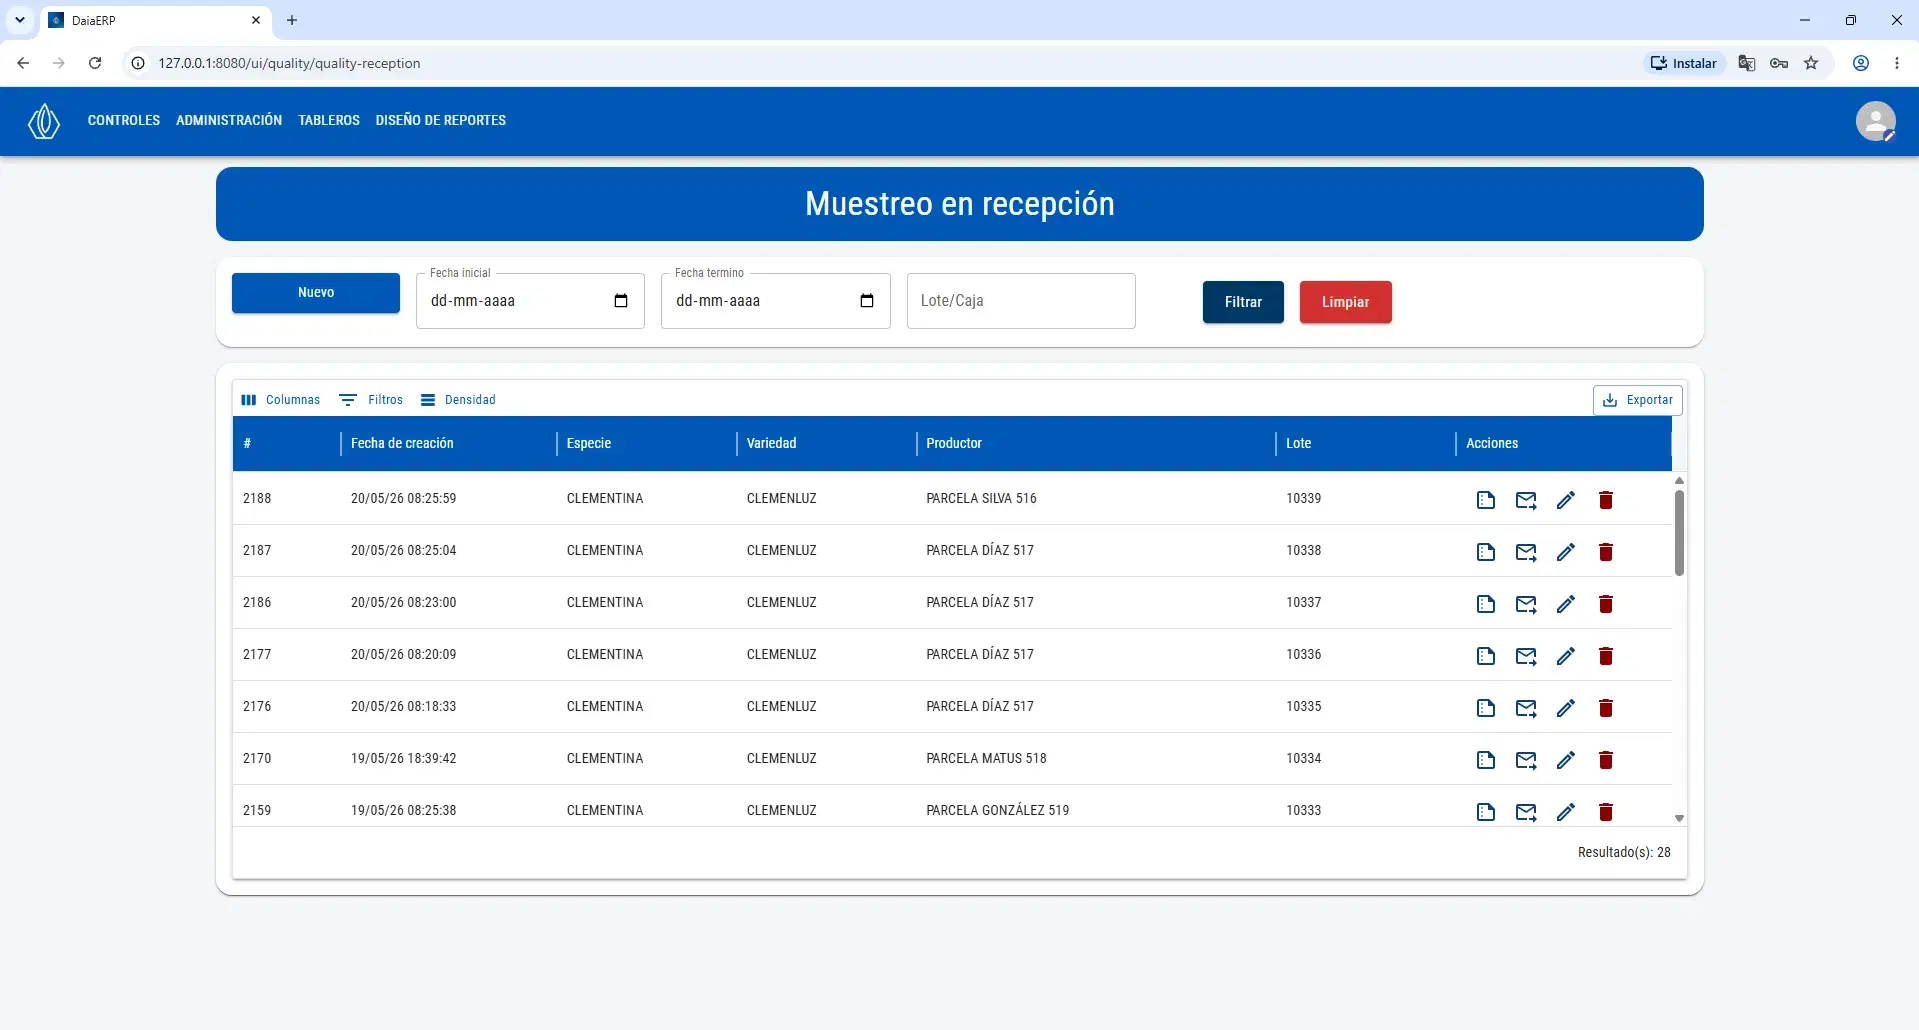Click the table's vertical scrollbar thumb
Viewport: 1919px width, 1030px height.
pyautogui.click(x=1679, y=533)
